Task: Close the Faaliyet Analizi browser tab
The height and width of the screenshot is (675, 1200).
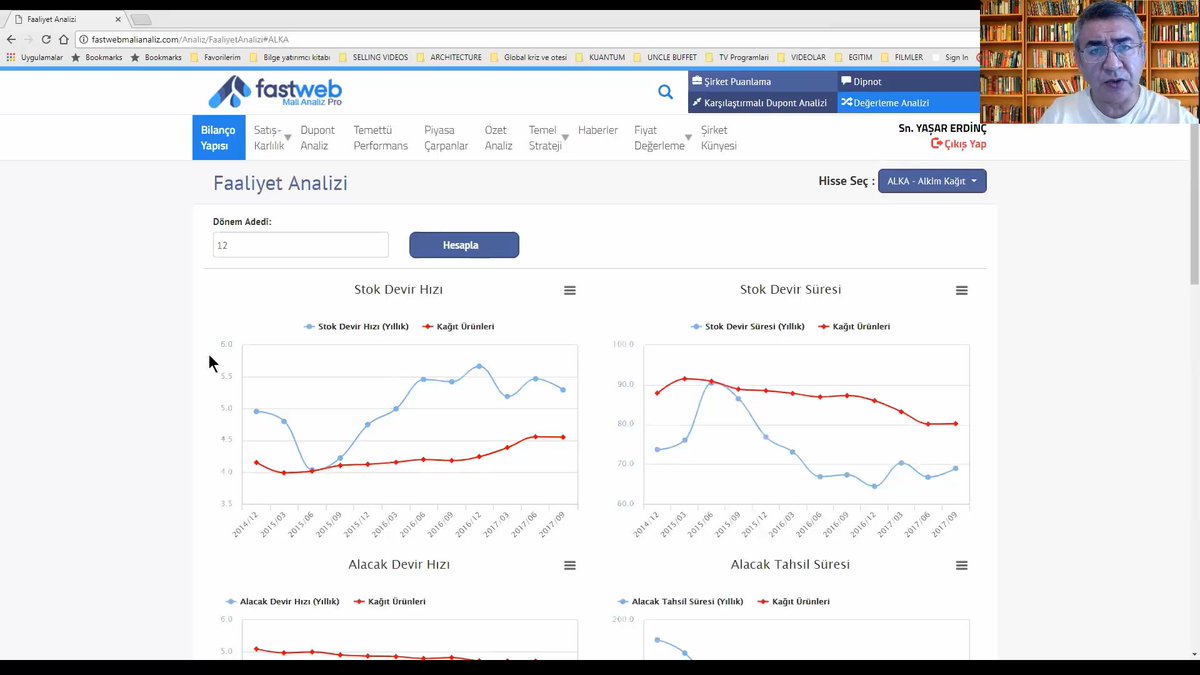Action: (117, 19)
